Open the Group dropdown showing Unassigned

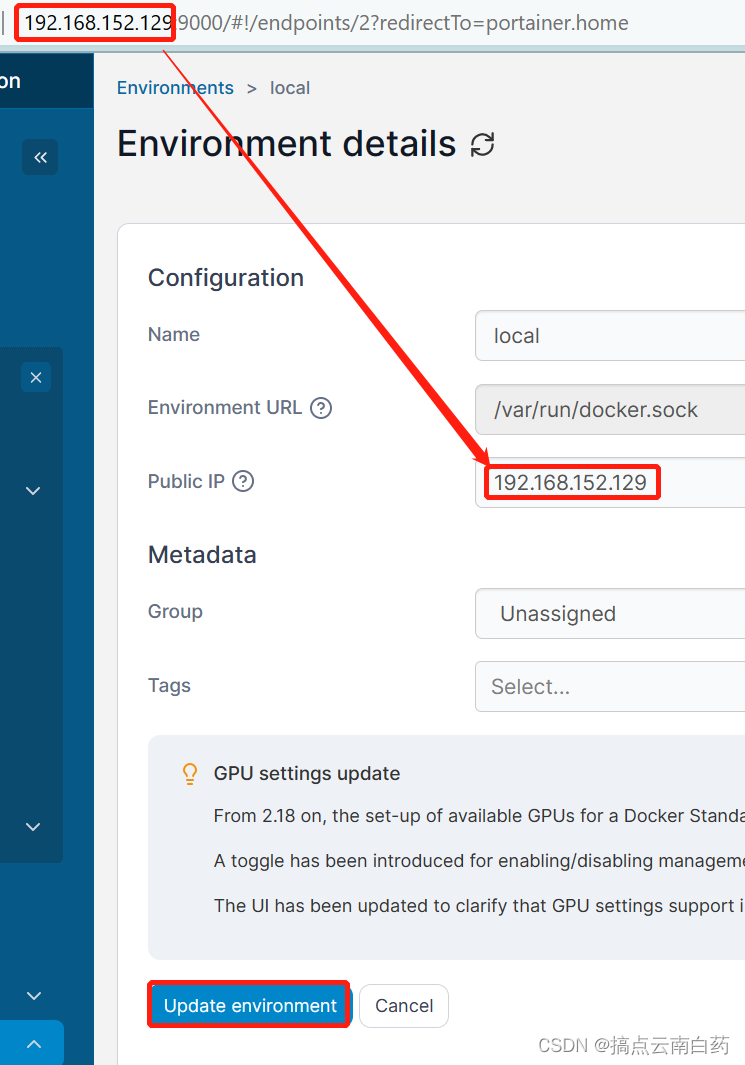(x=610, y=613)
